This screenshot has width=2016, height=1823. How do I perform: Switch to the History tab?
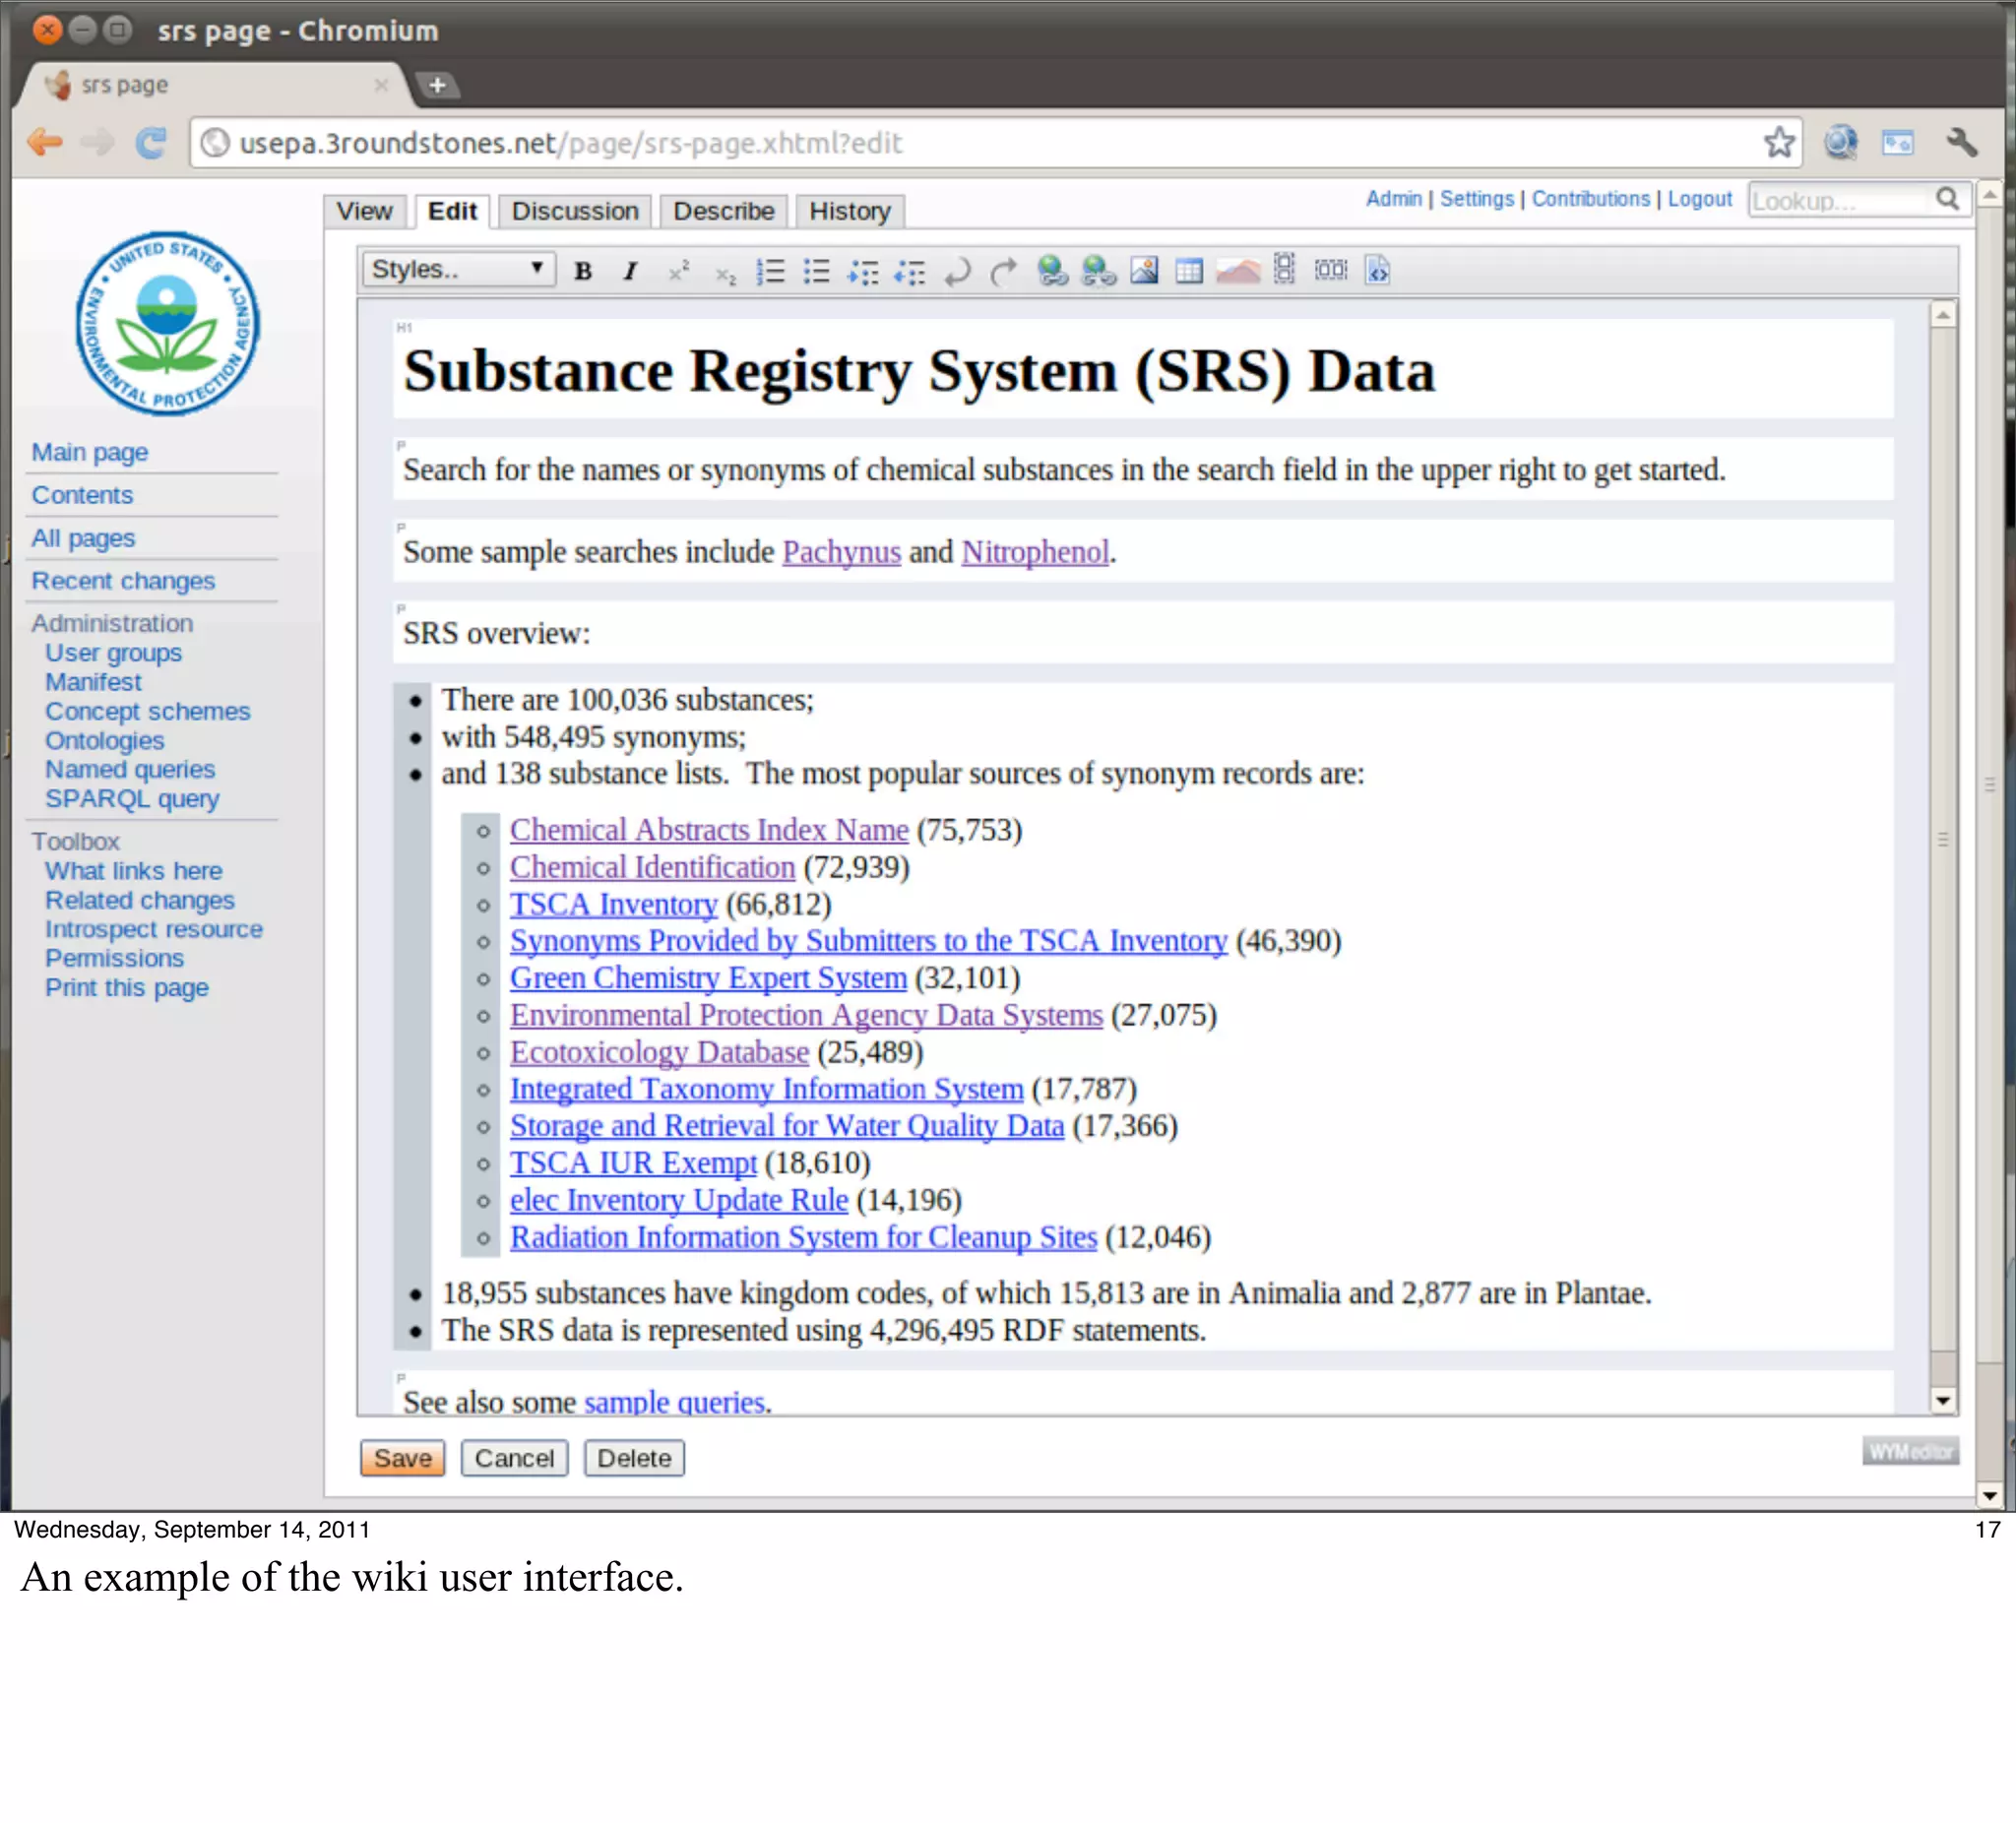pyautogui.click(x=849, y=211)
